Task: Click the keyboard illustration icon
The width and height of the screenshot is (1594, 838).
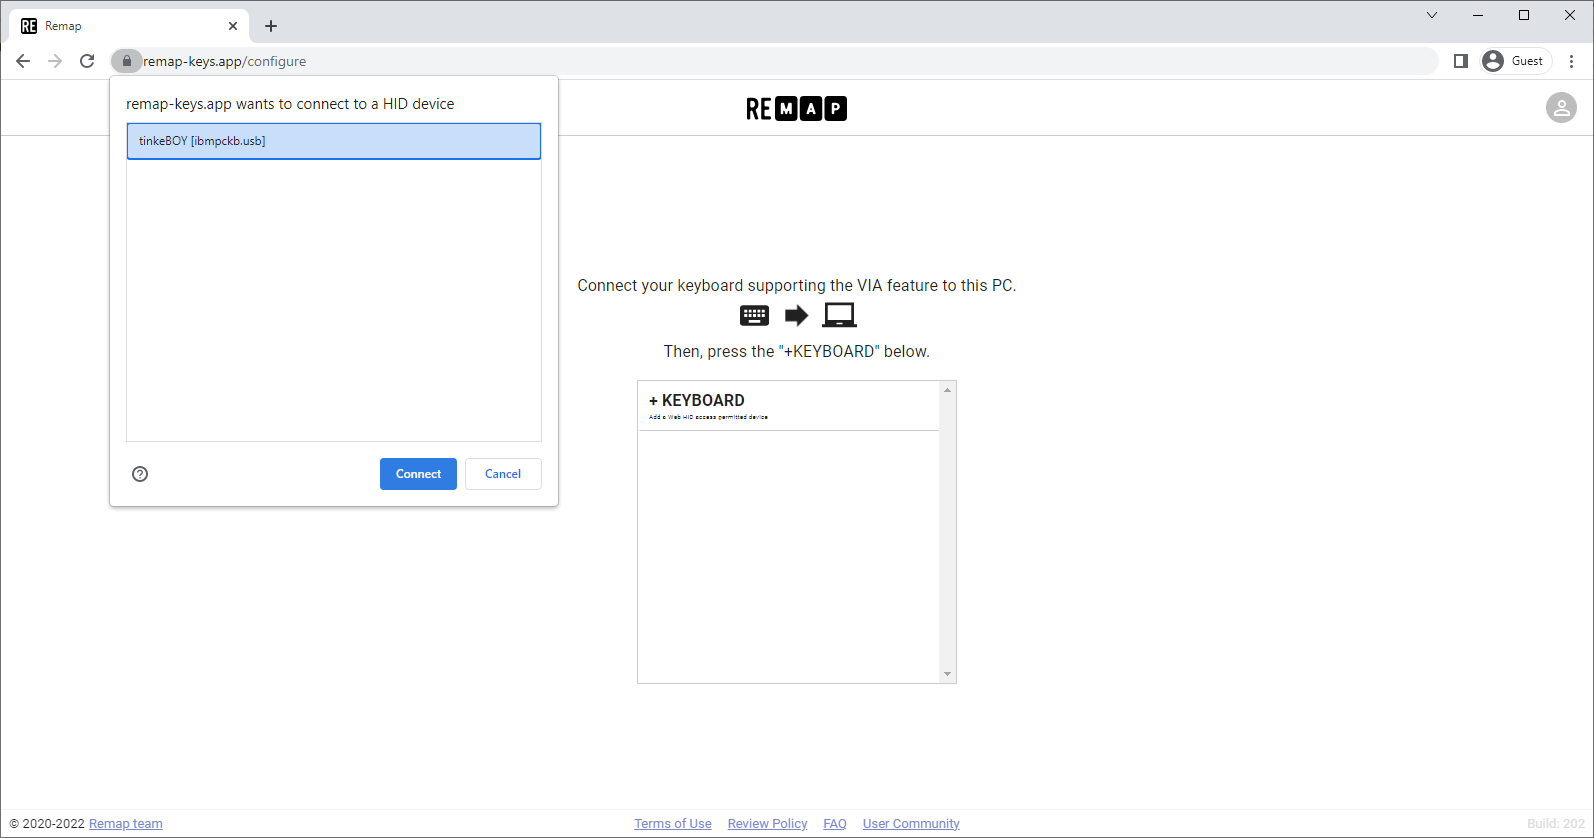Action: click(x=754, y=316)
